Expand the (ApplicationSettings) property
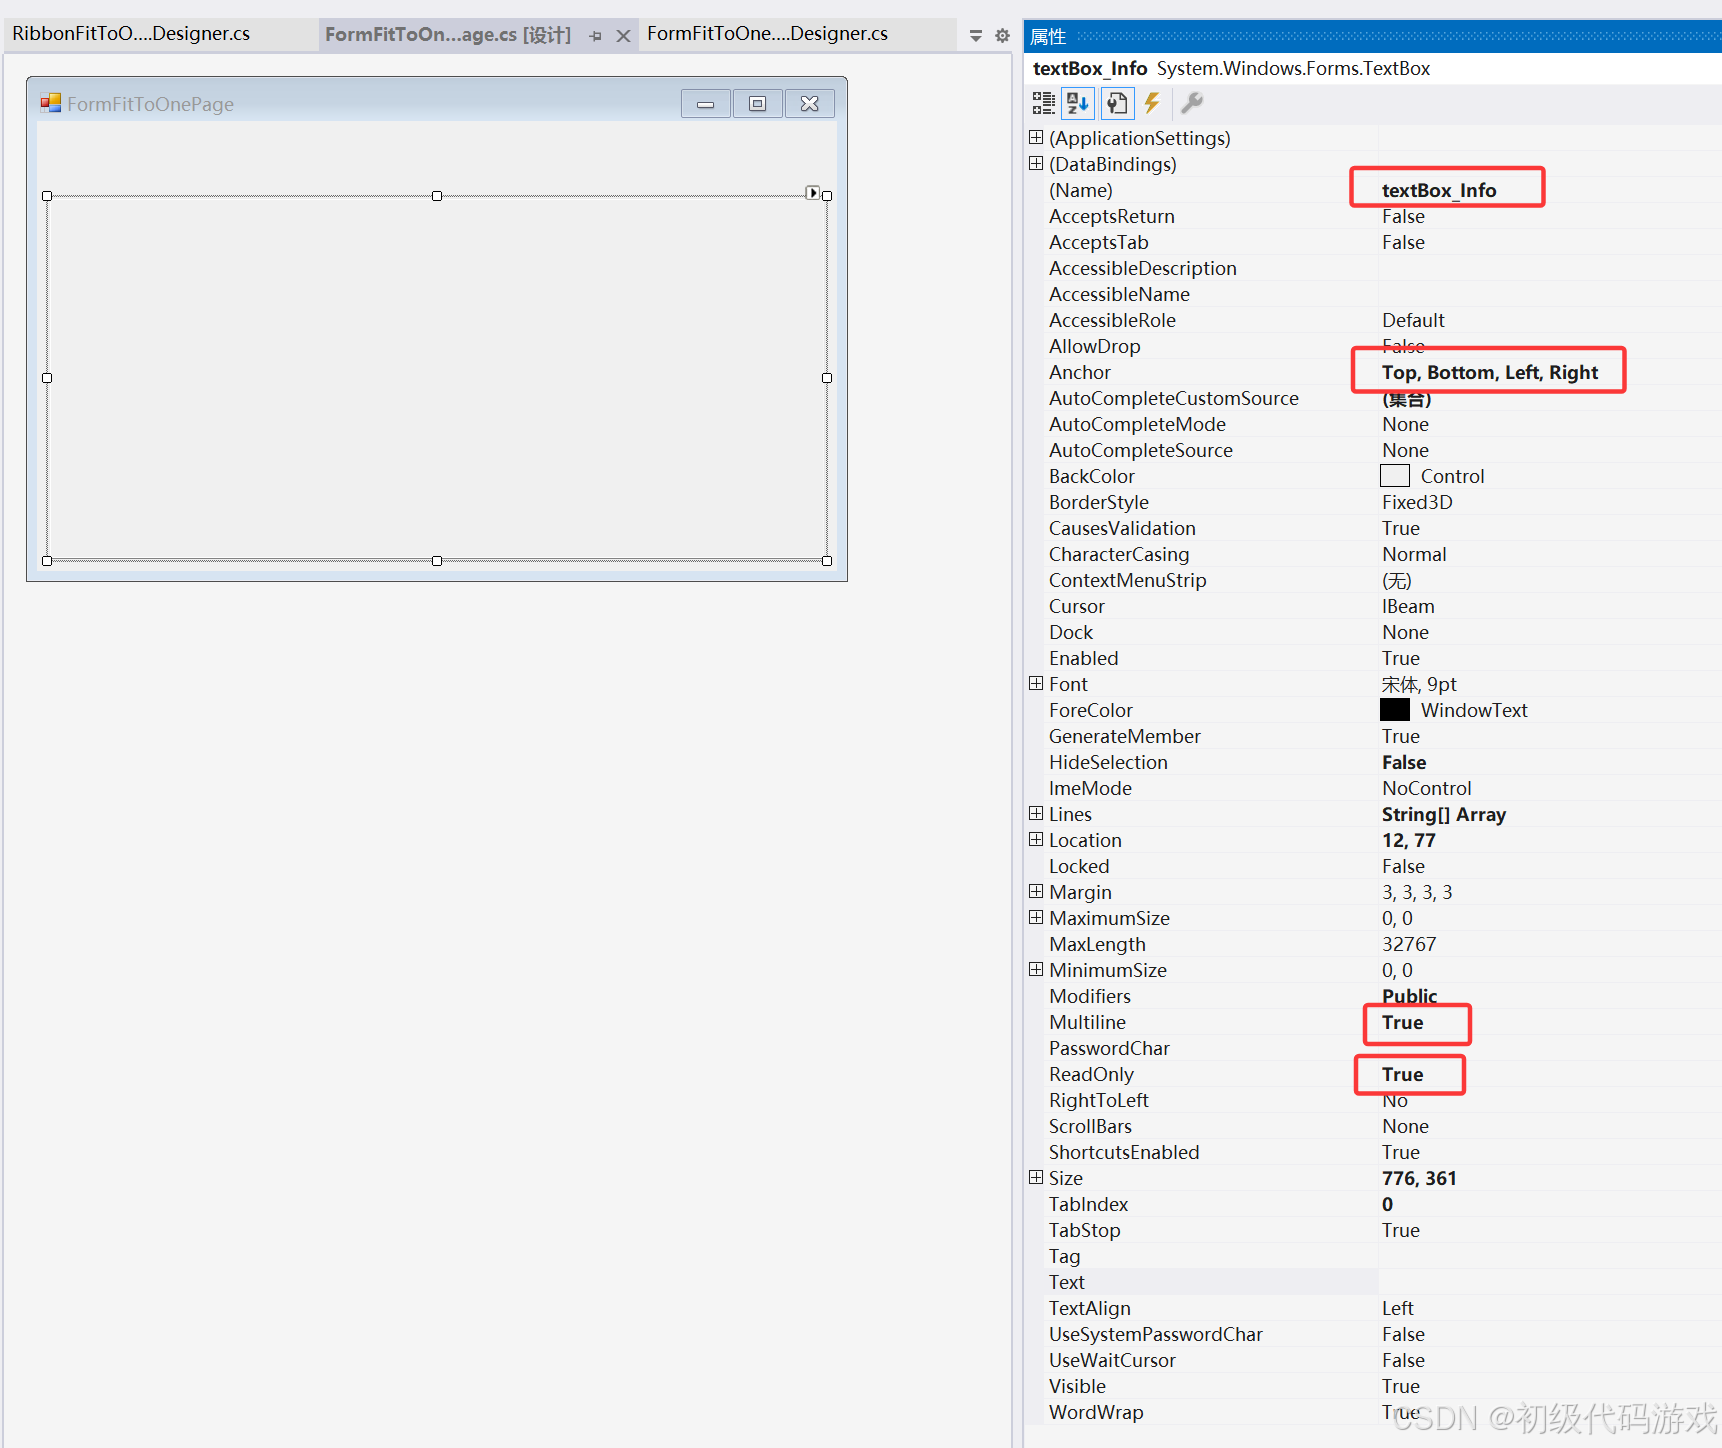 [x=1036, y=137]
